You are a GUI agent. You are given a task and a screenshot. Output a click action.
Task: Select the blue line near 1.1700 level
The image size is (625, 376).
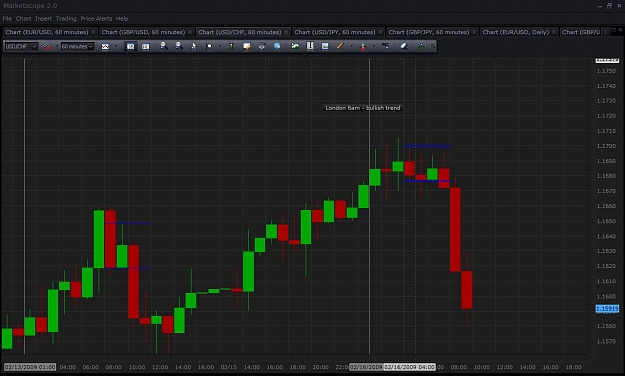427,146
